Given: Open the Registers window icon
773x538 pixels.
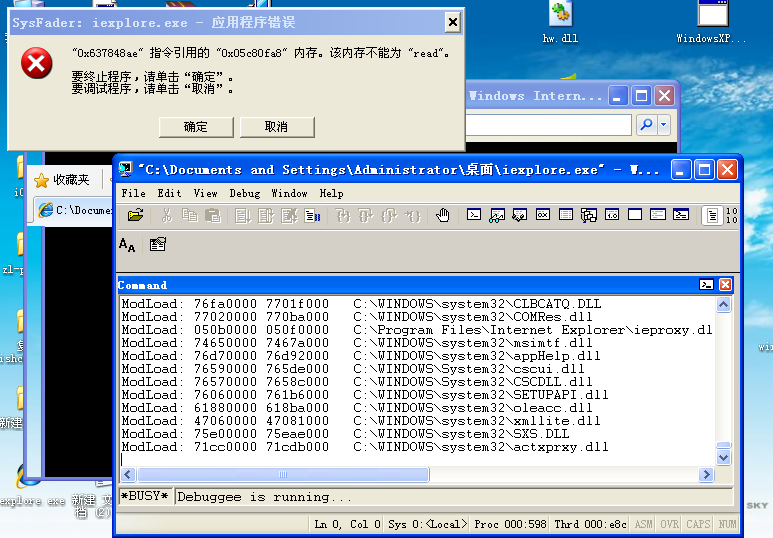Looking at the screenshot, I should pos(543,215).
